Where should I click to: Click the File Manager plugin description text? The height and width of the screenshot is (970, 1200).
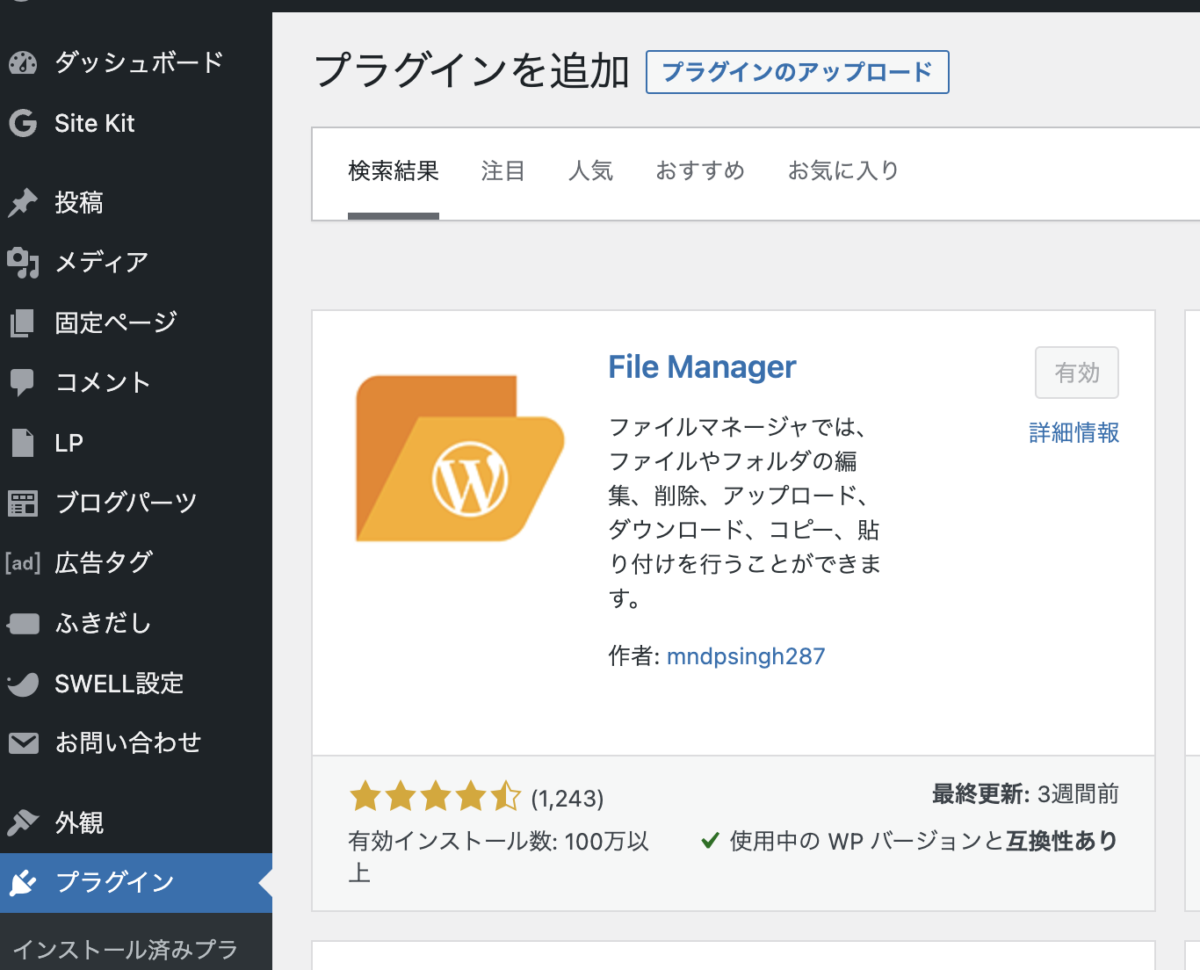click(745, 513)
